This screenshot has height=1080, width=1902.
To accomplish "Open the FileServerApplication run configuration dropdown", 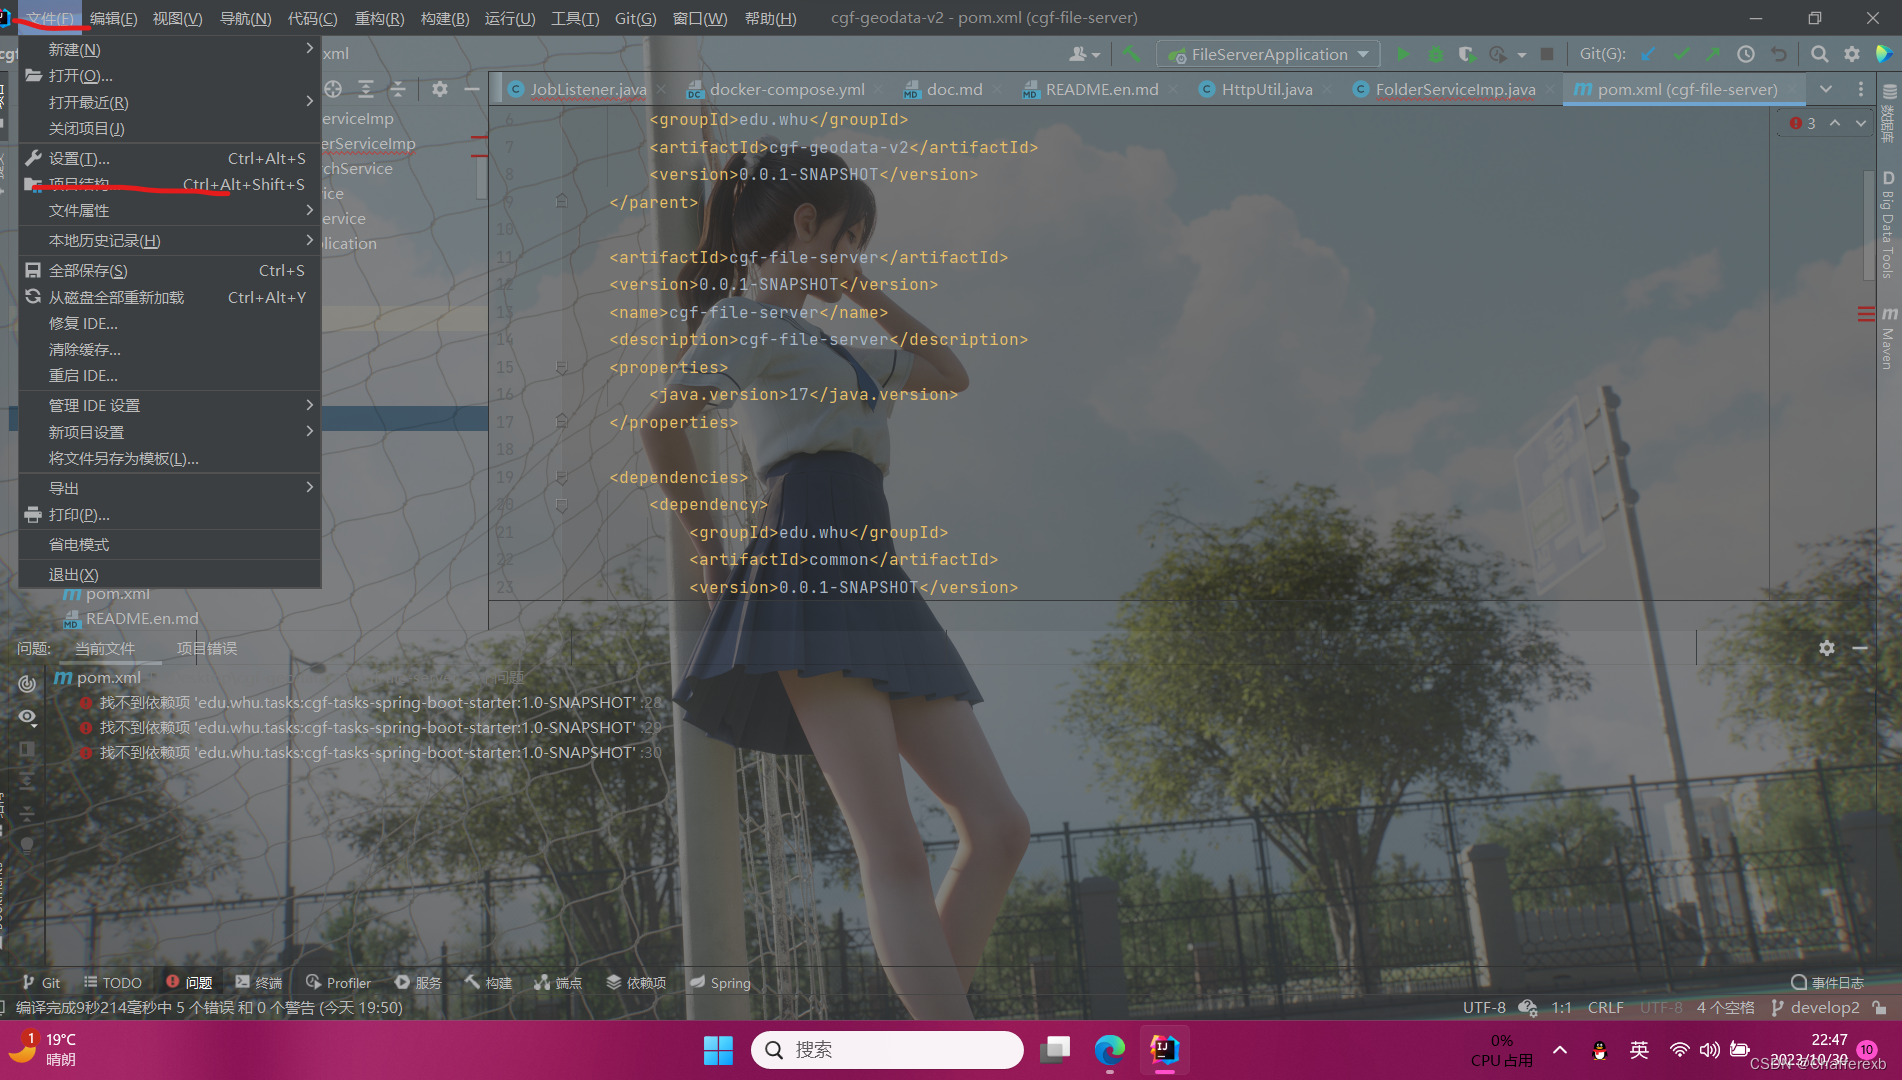I will tap(1363, 54).
